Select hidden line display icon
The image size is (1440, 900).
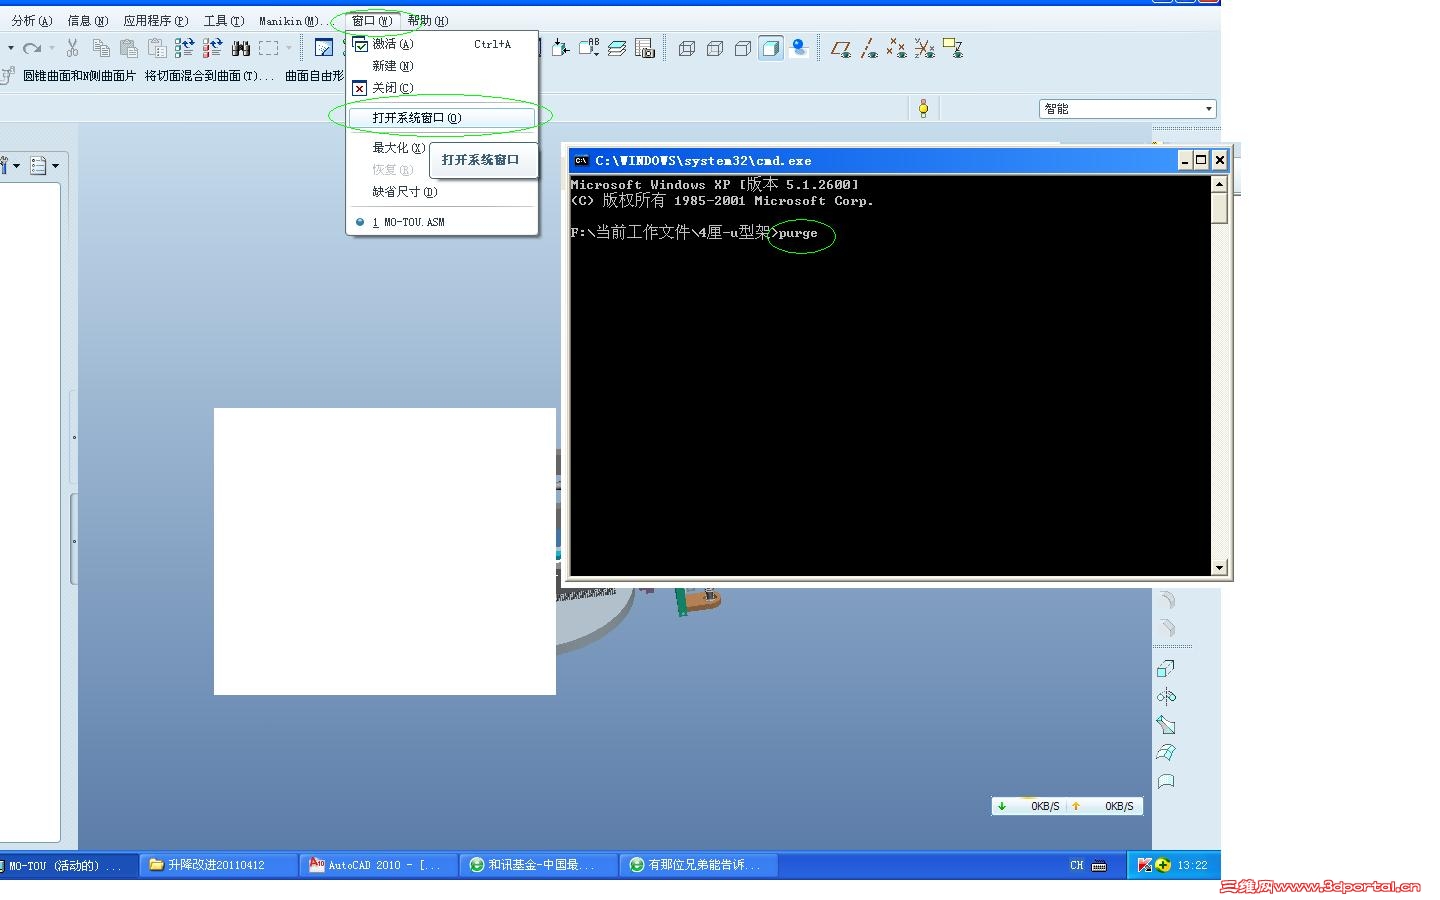click(x=715, y=48)
